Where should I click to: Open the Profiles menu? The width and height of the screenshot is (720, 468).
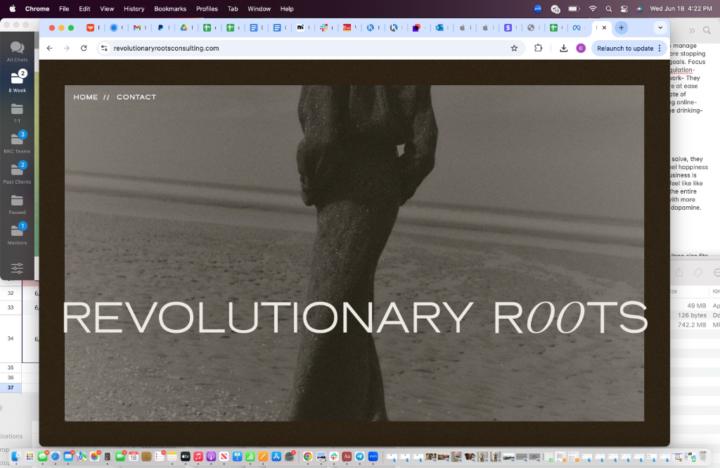(207, 9)
